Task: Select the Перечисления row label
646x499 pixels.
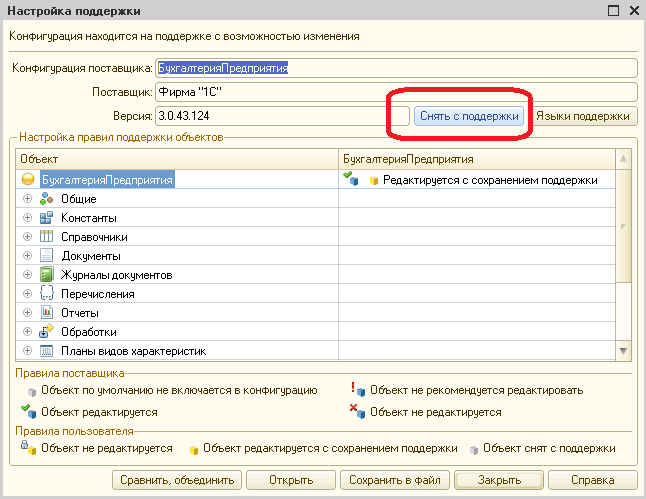Action: (x=98, y=294)
